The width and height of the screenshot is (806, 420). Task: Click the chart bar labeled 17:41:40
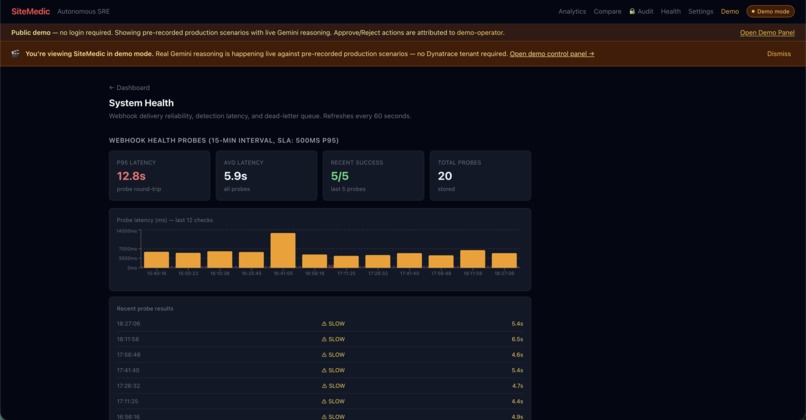click(409, 261)
